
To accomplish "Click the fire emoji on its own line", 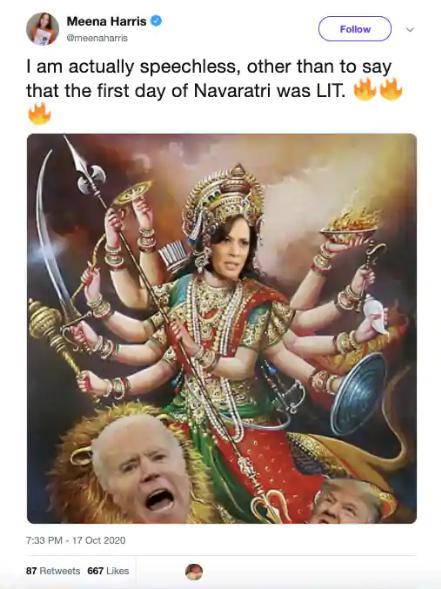I will point(39,114).
